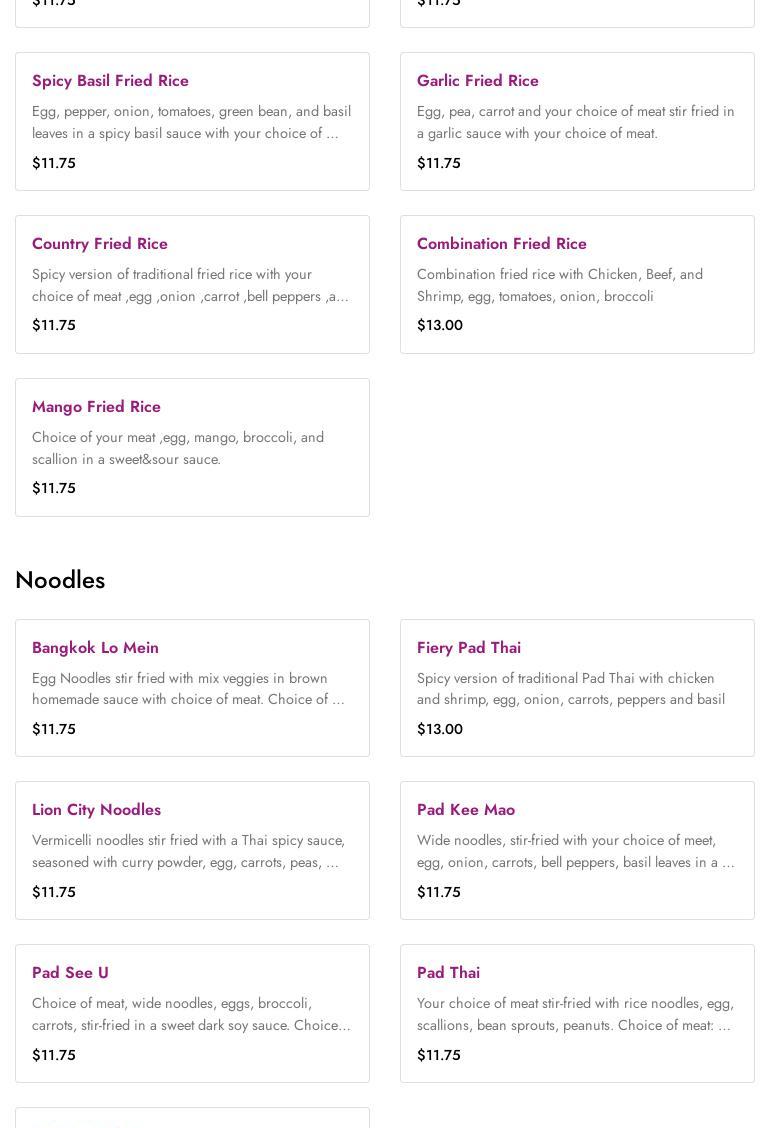Click Bangkok Lo Mein $11.75 price
This screenshot has width=770, height=1128.
tap(54, 729)
